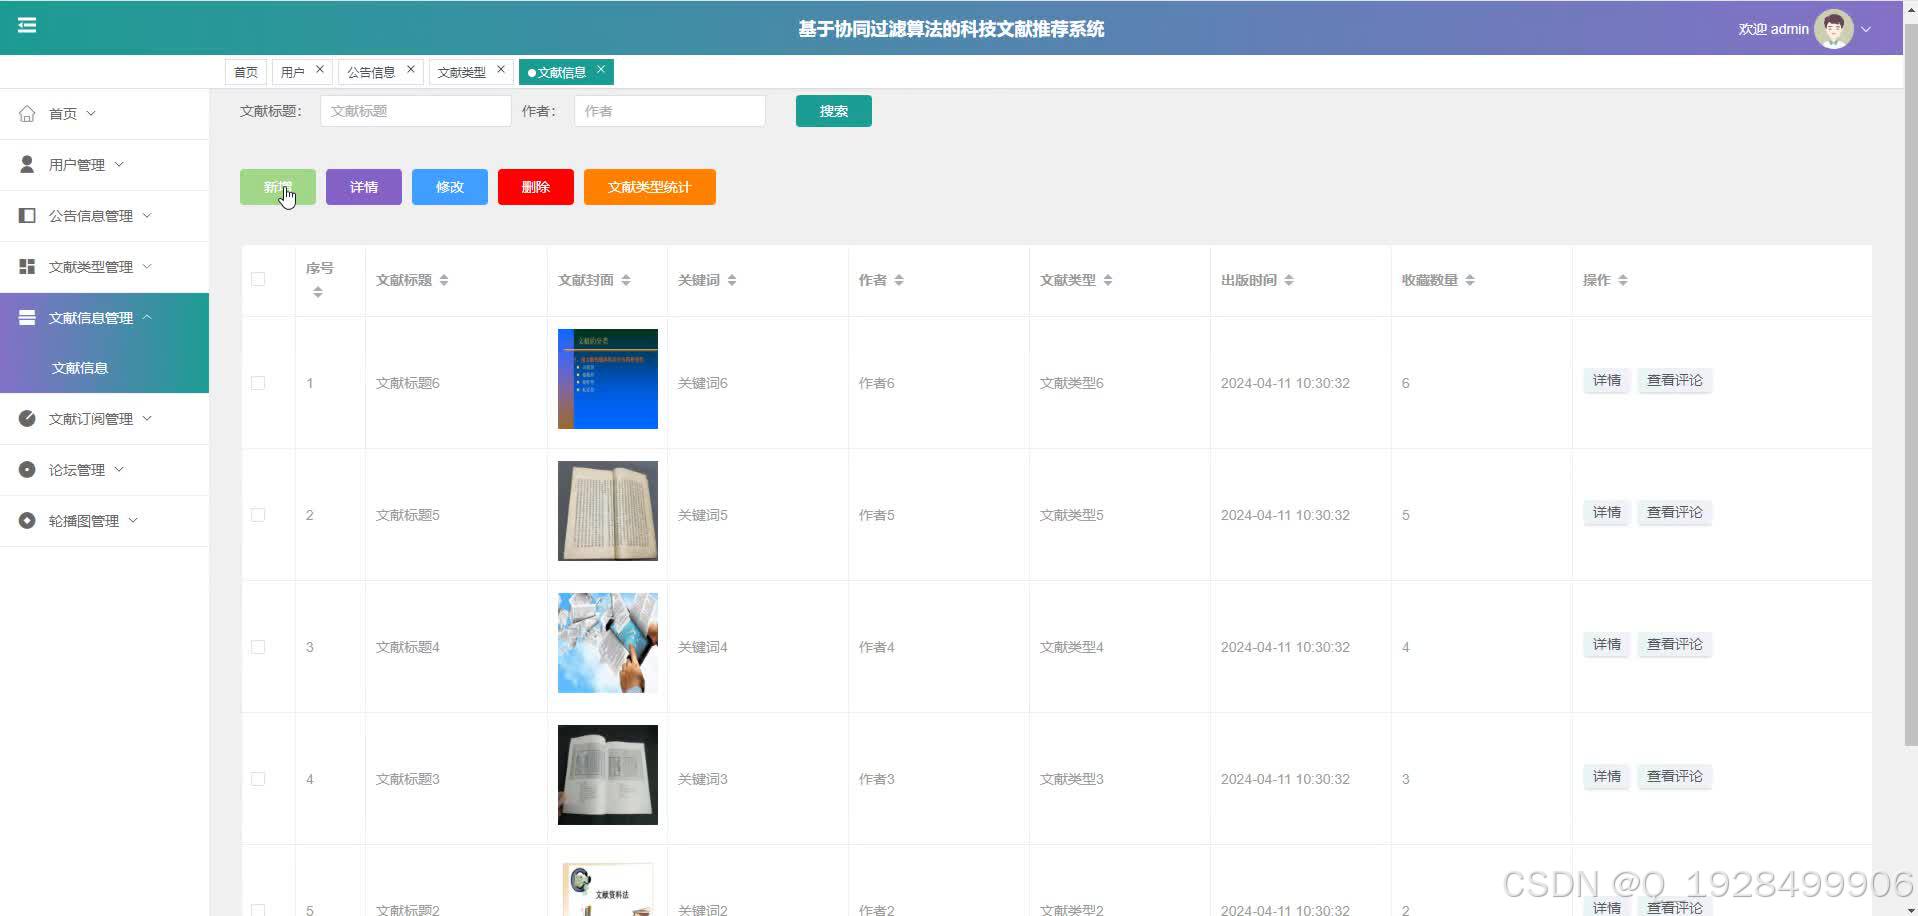Sort by 文献类型 column arrows
The width and height of the screenshot is (1918, 916).
pos(1108,280)
